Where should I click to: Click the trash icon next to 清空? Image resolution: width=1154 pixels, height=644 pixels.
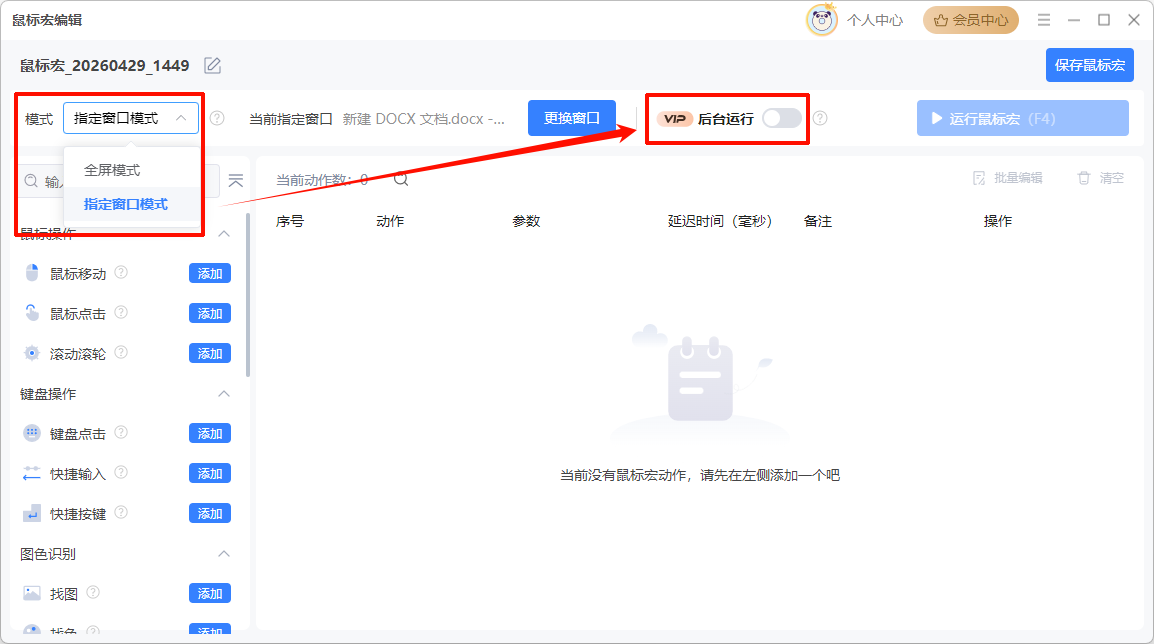(x=1084, y=178)
